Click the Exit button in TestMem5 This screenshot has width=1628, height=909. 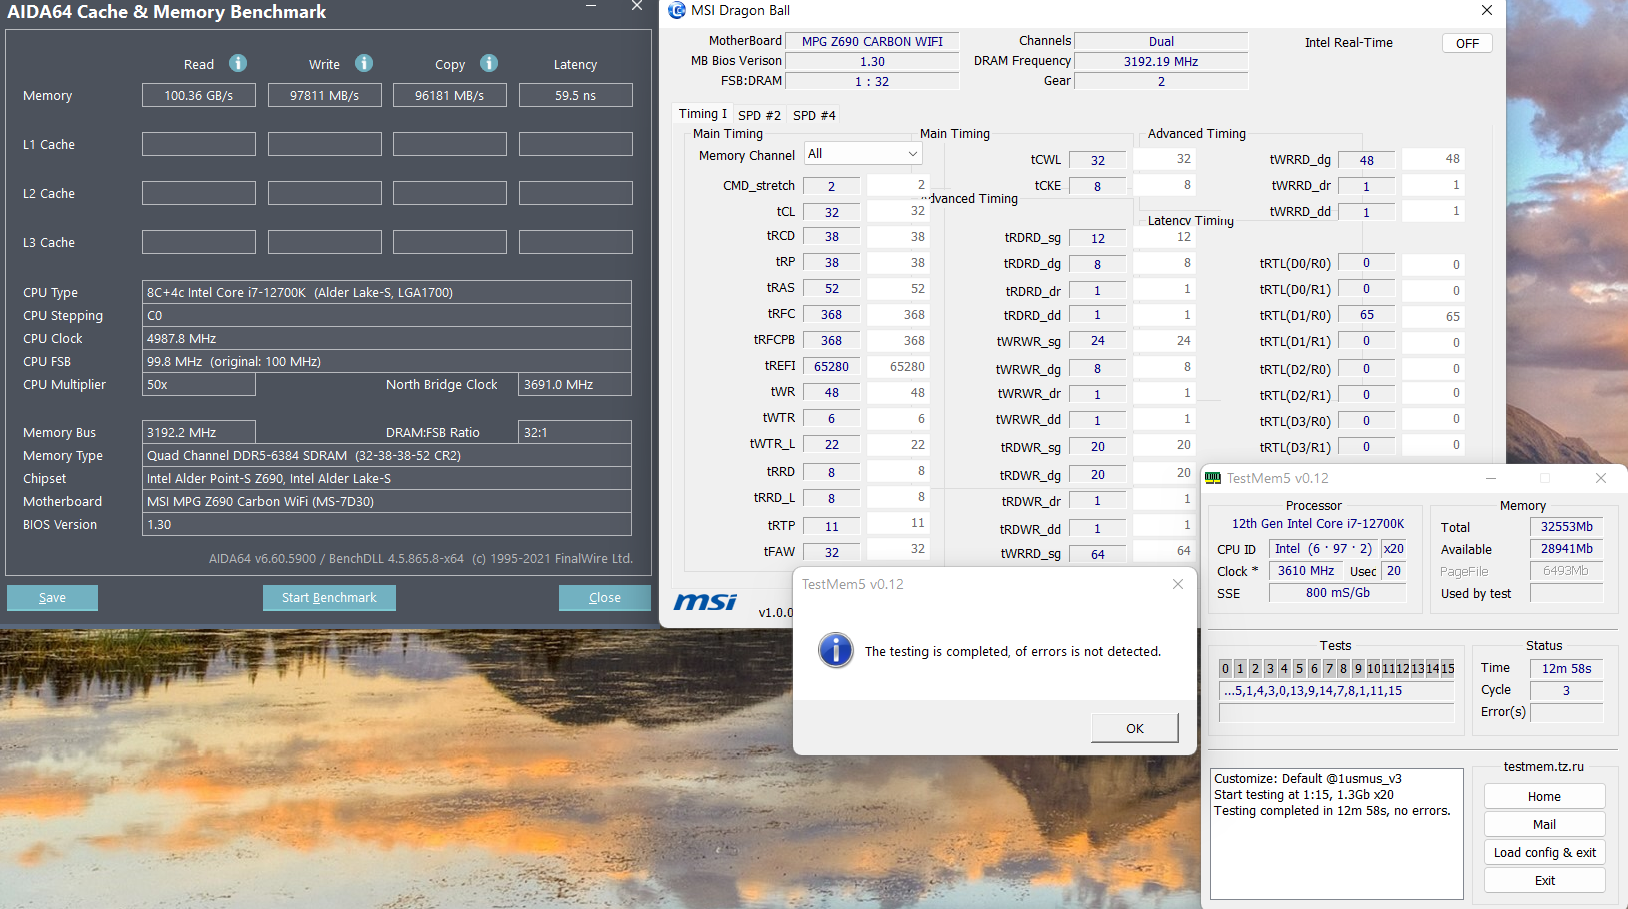(1544, 881)
